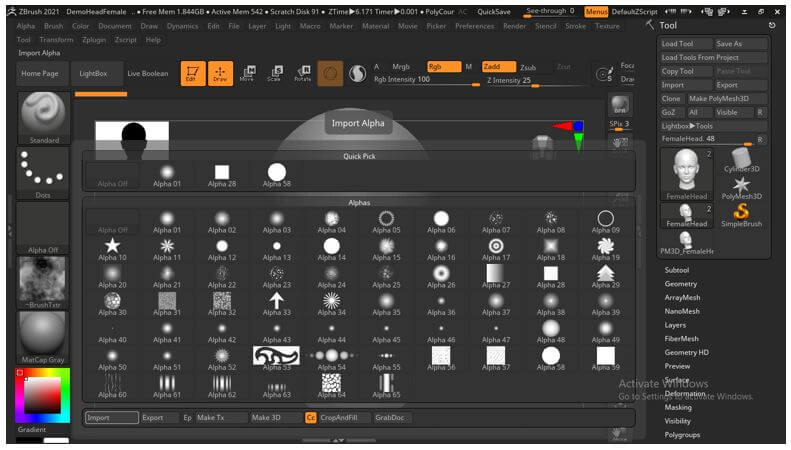Open the Render menu

coord(514,26)
